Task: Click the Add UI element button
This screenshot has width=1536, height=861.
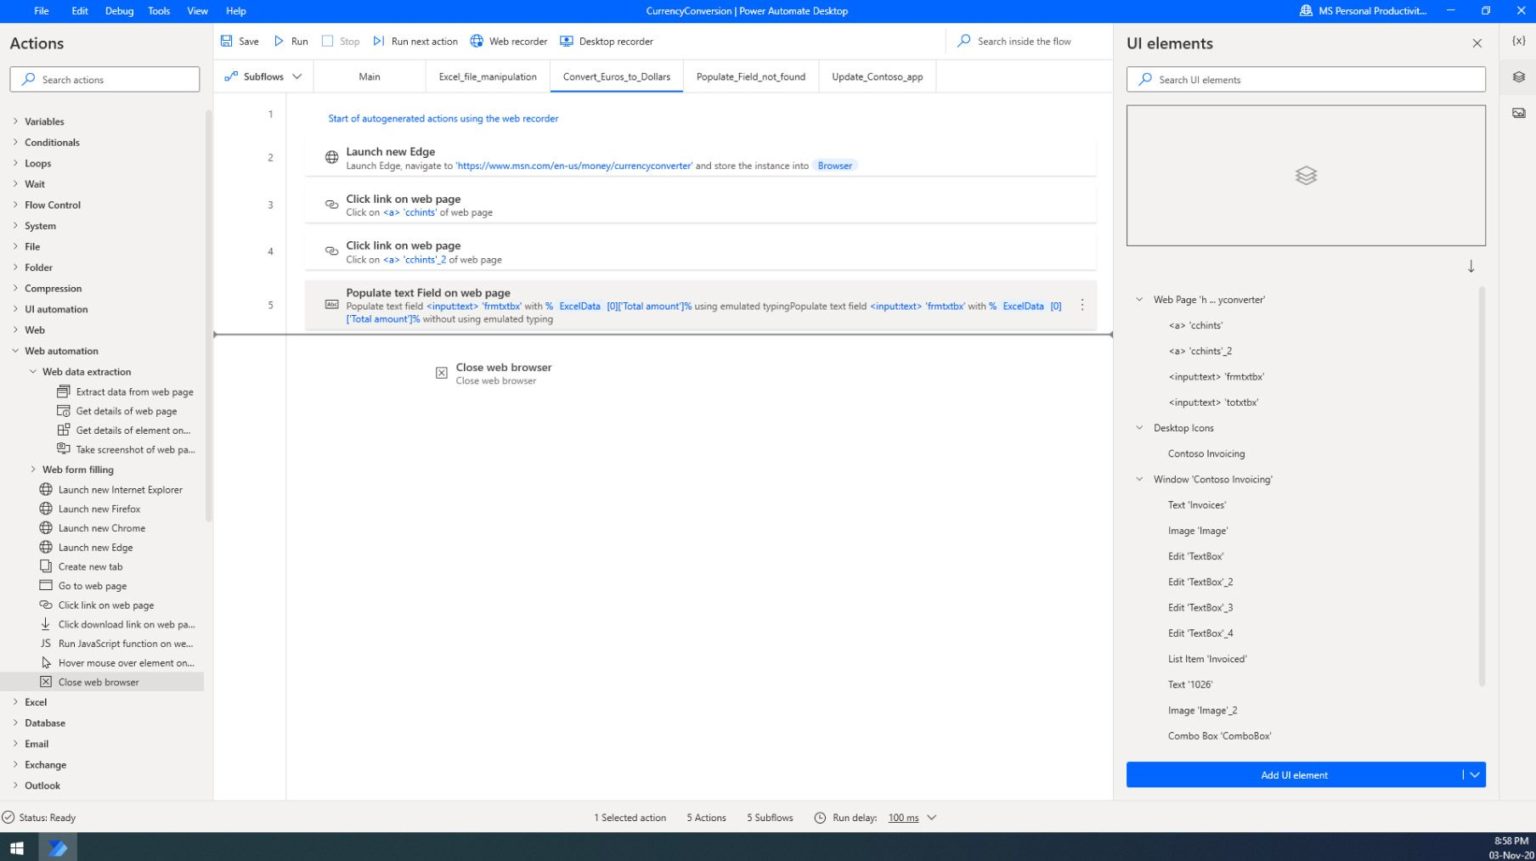Action: pyautogui.click(x=1294, y=775)
